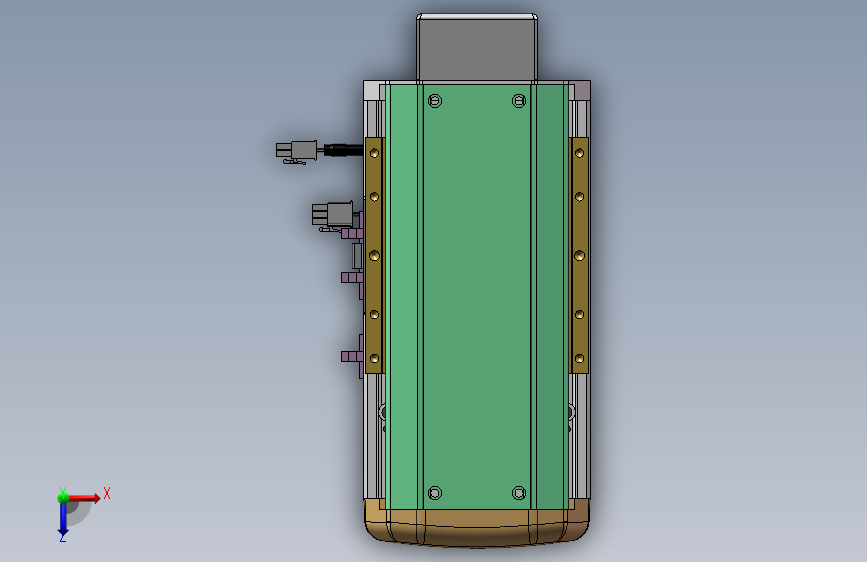Select the large green center cover plate
The image size is (867, 562).
tap(477, 296)
